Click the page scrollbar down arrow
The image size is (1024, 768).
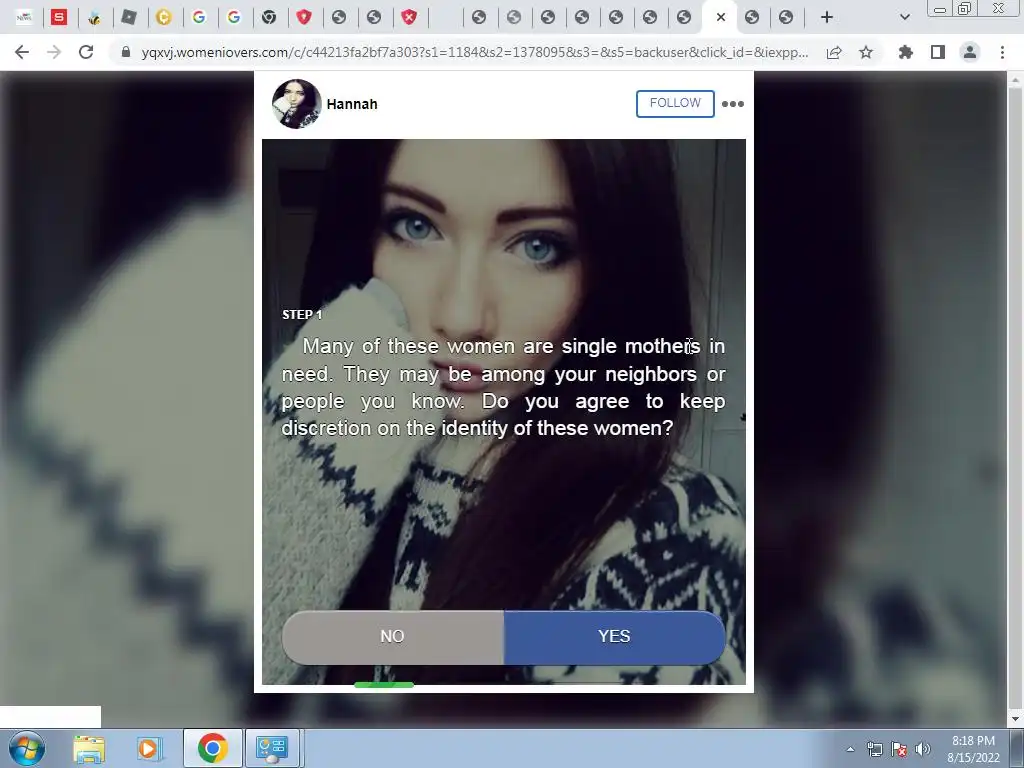(x=1016, y=720)
